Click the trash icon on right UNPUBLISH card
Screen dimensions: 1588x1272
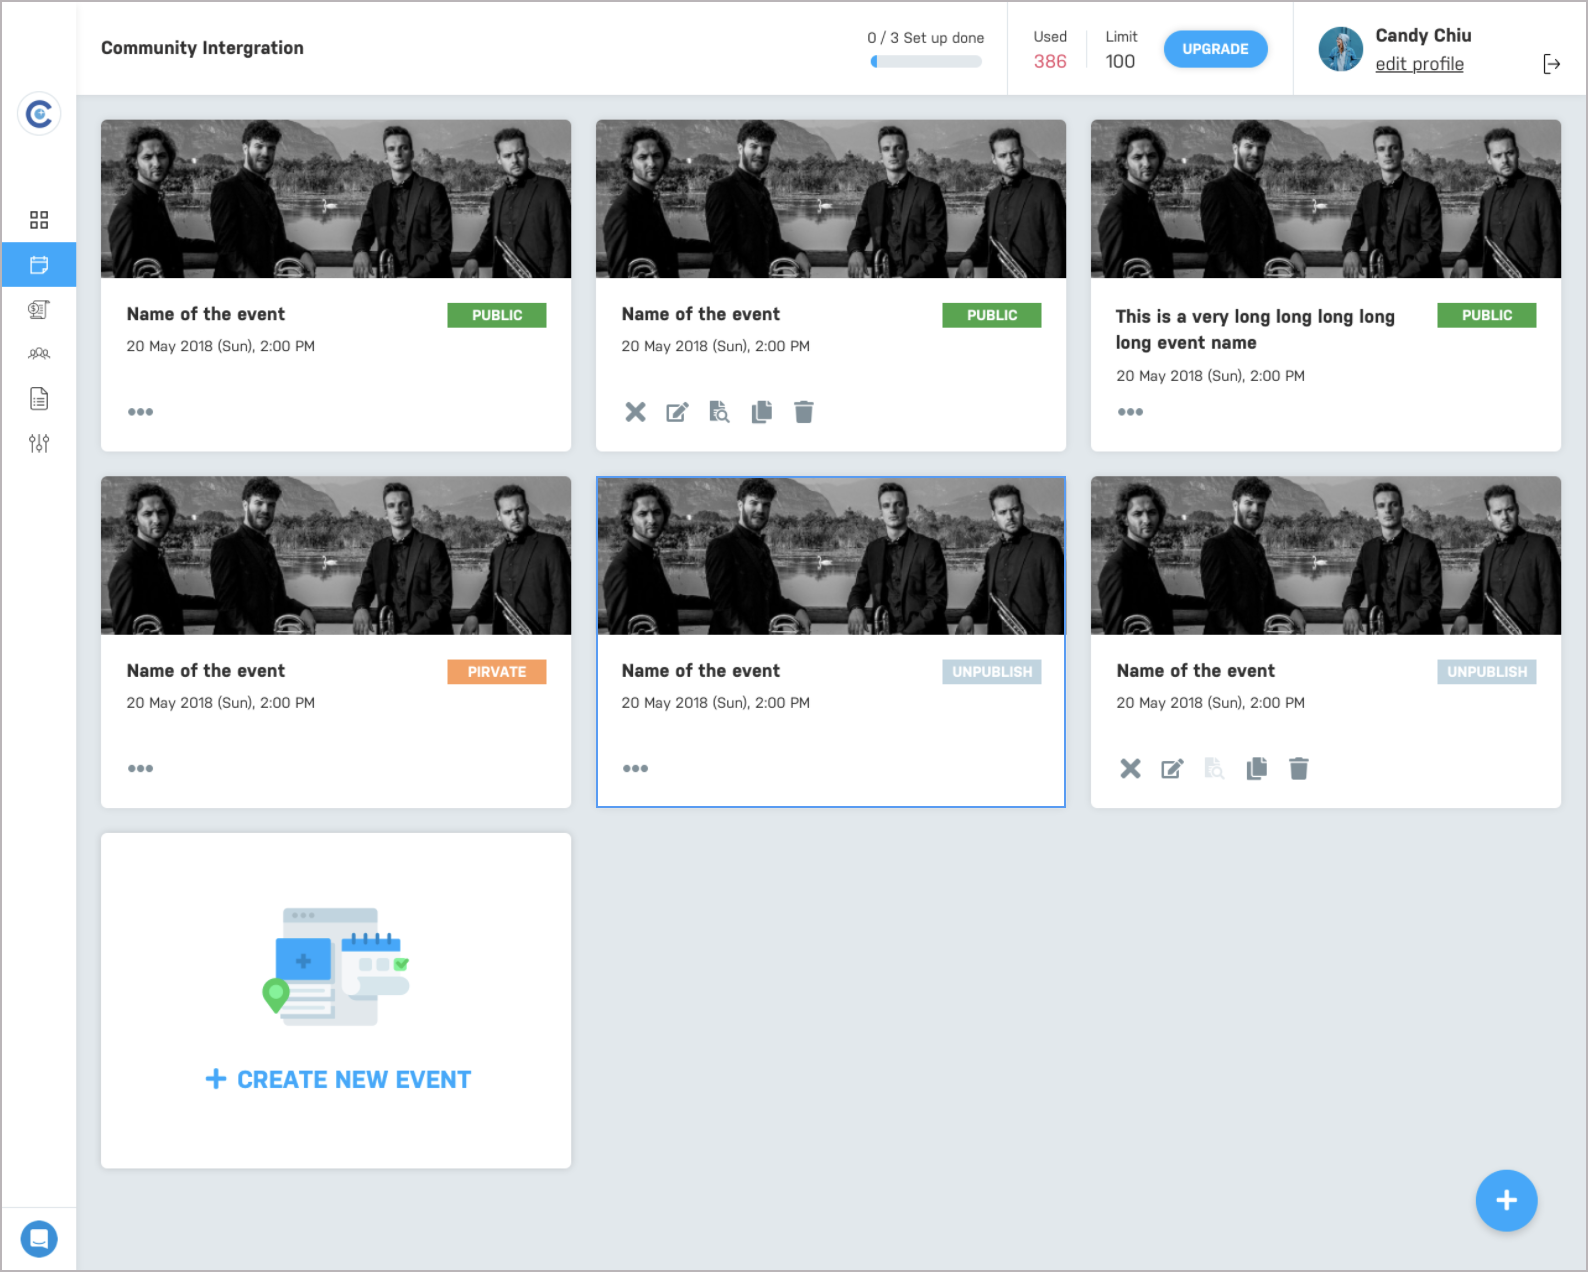1298,768
